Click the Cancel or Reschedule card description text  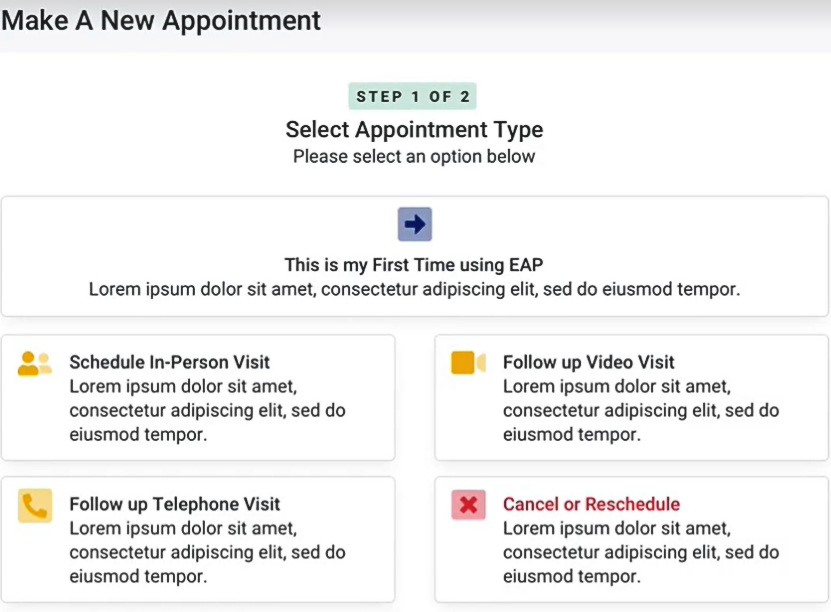pyautogui.click(x=640, y=552)
